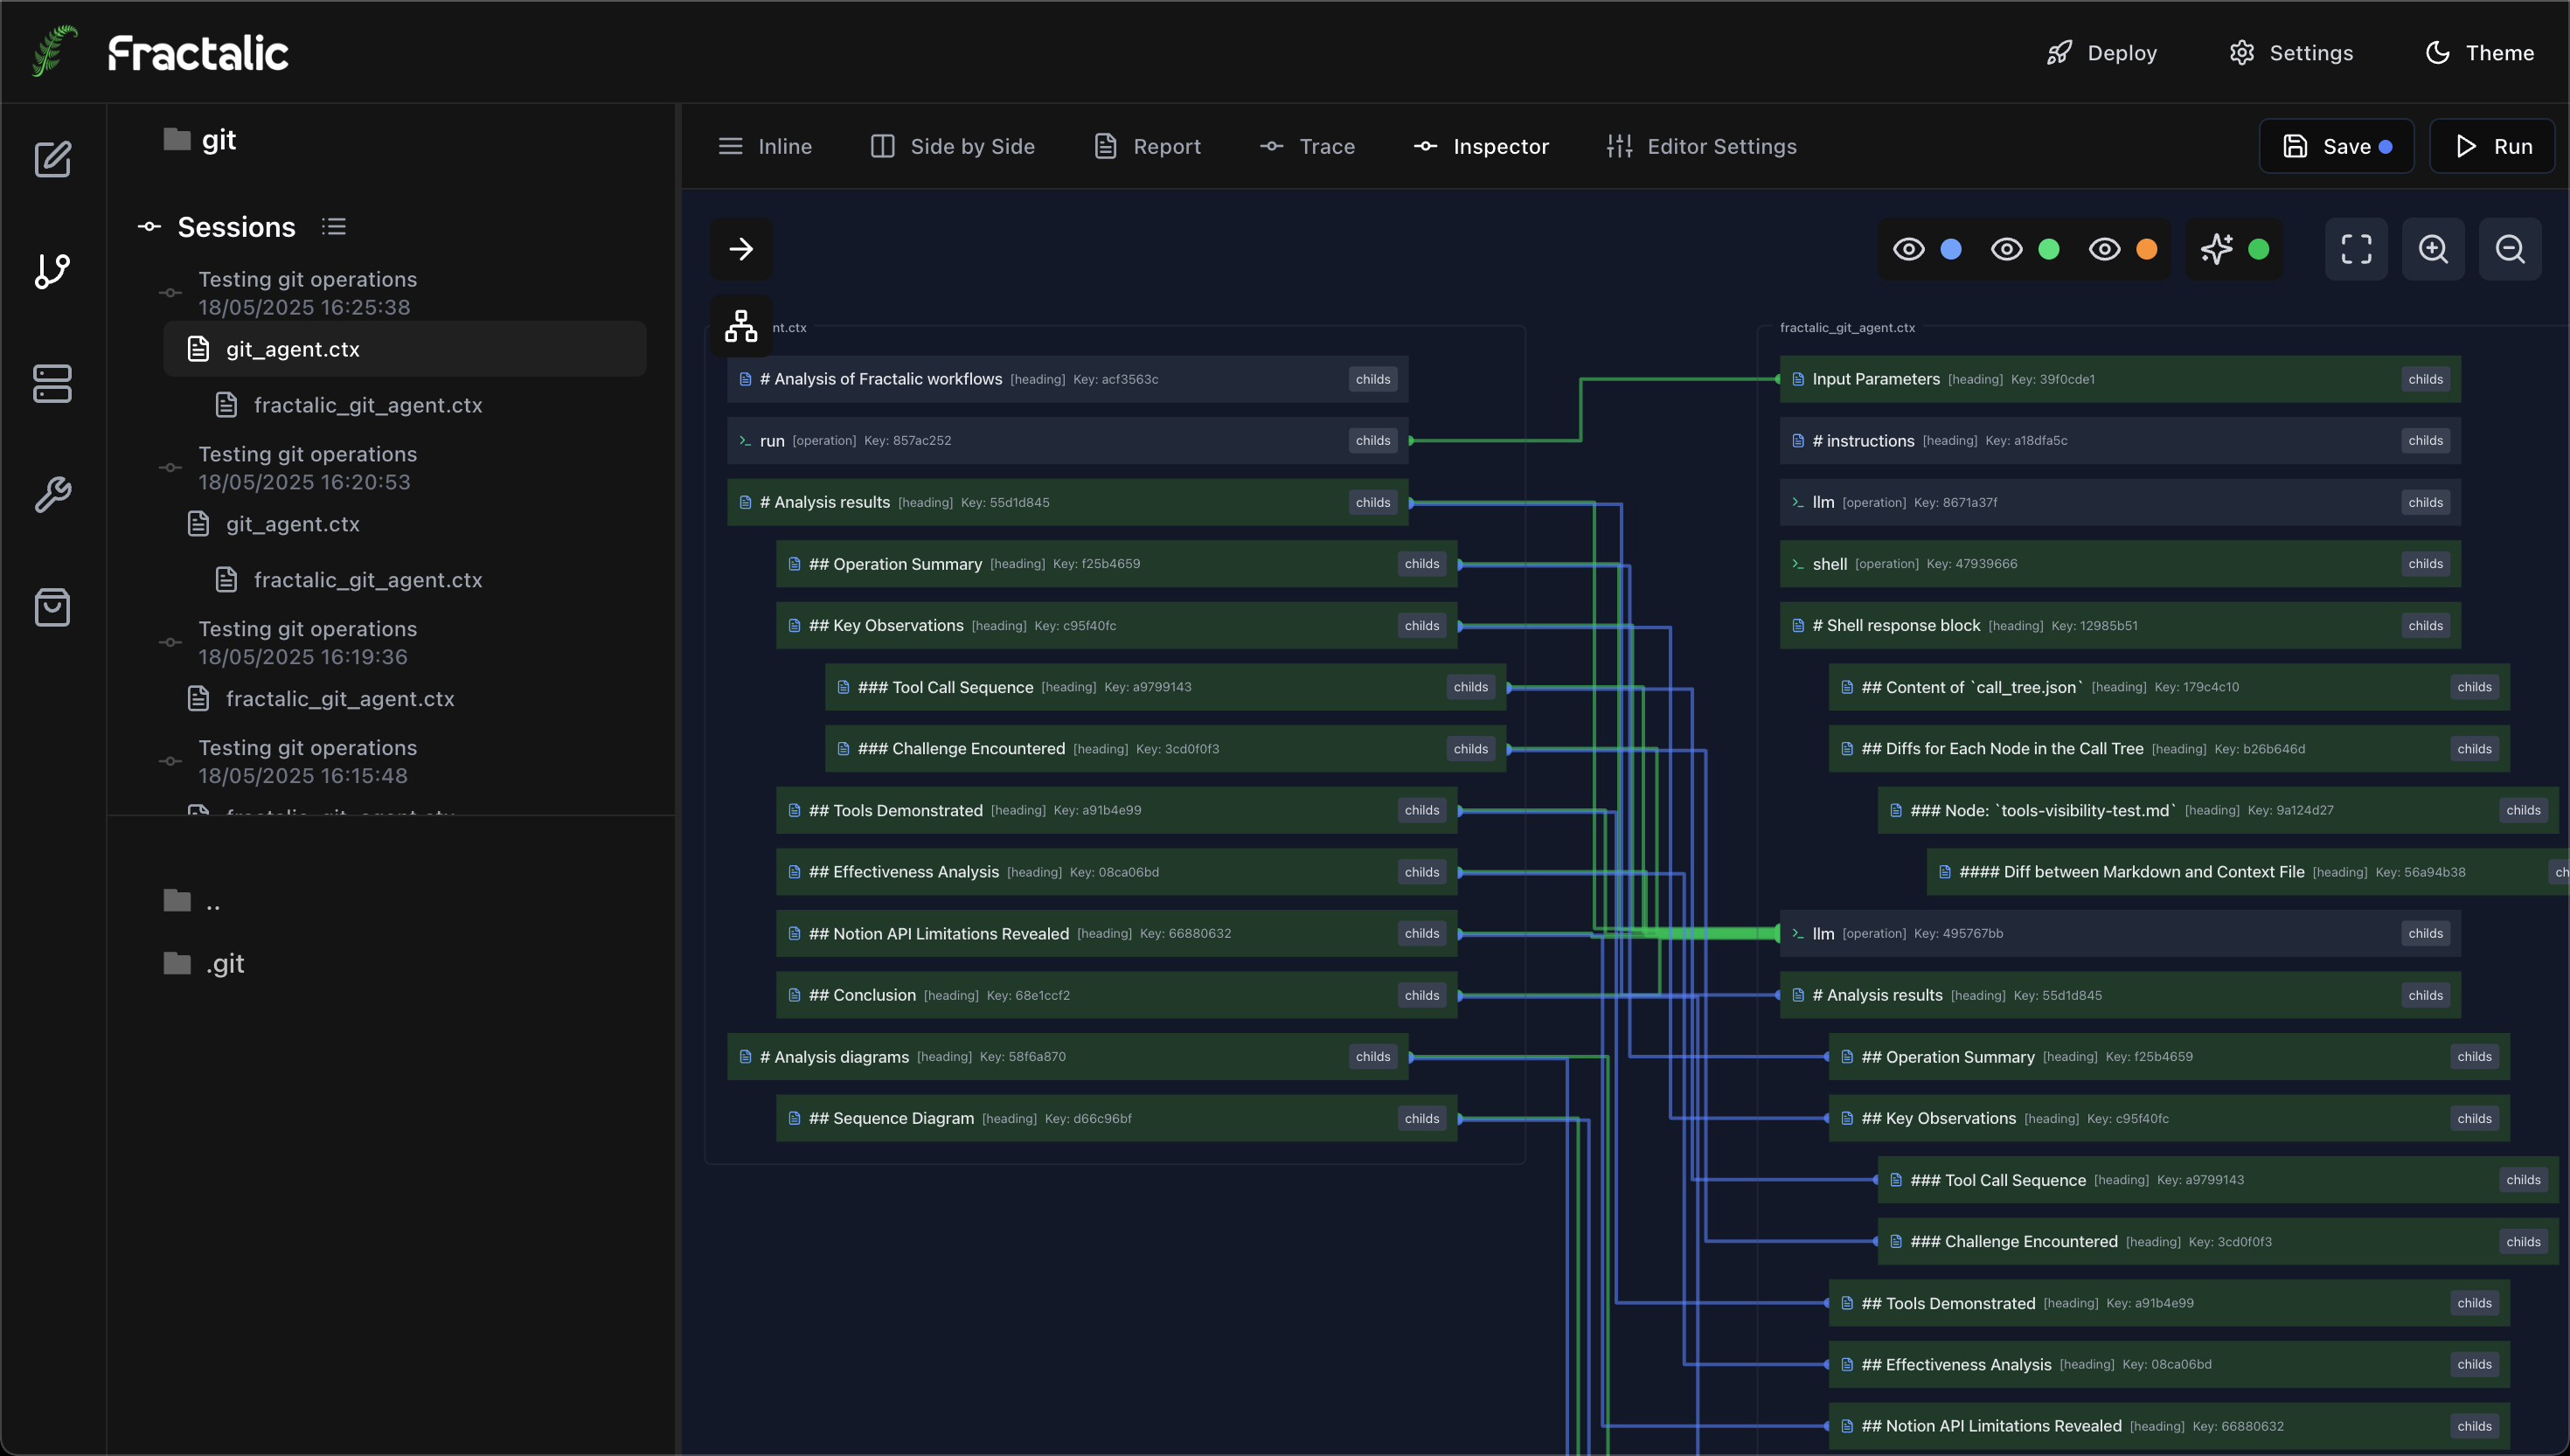Switch to the Report tab

tap(1147, 146)
